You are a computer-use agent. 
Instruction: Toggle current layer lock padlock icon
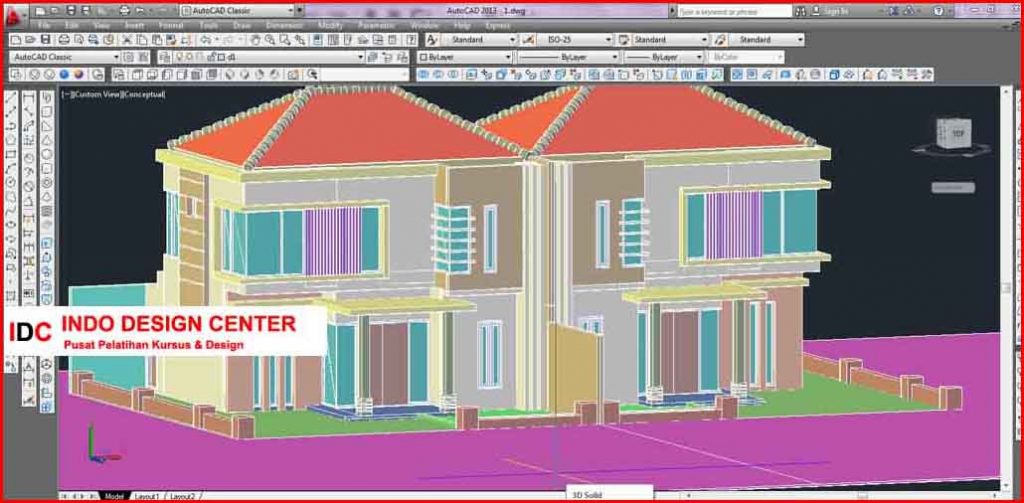(x=211, y=57)
